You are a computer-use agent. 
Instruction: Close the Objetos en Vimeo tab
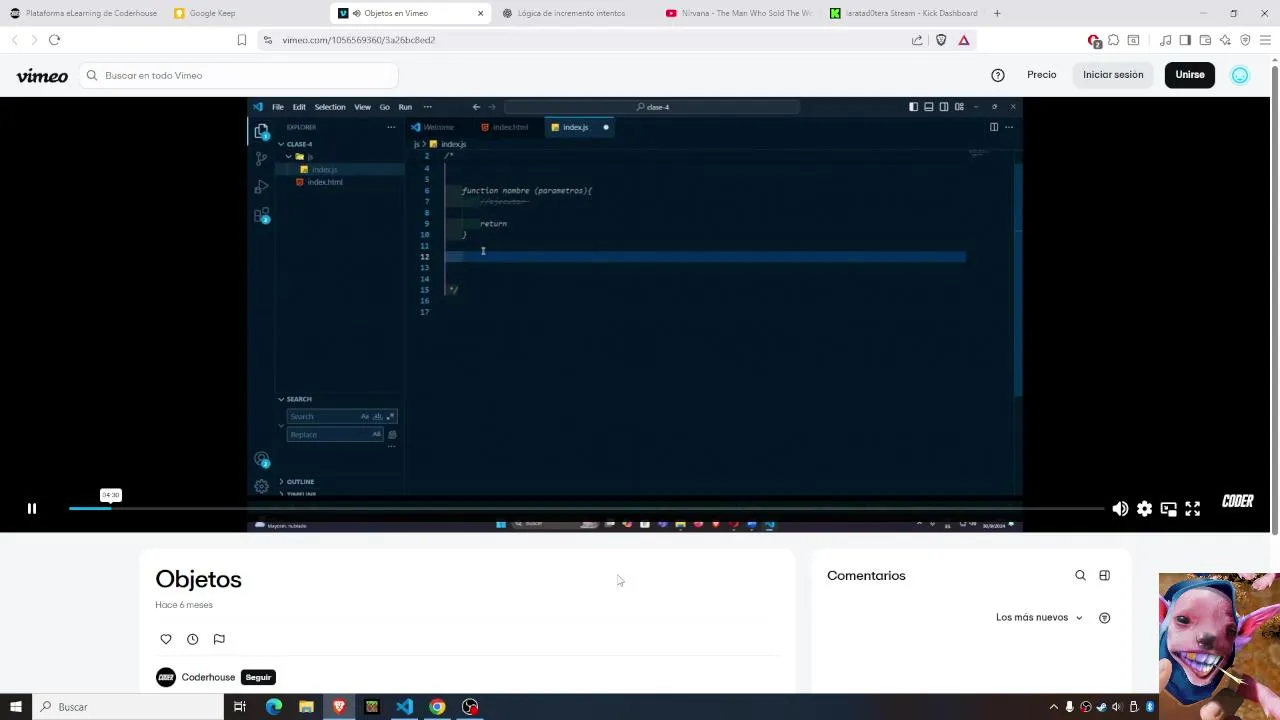(480, 13)
